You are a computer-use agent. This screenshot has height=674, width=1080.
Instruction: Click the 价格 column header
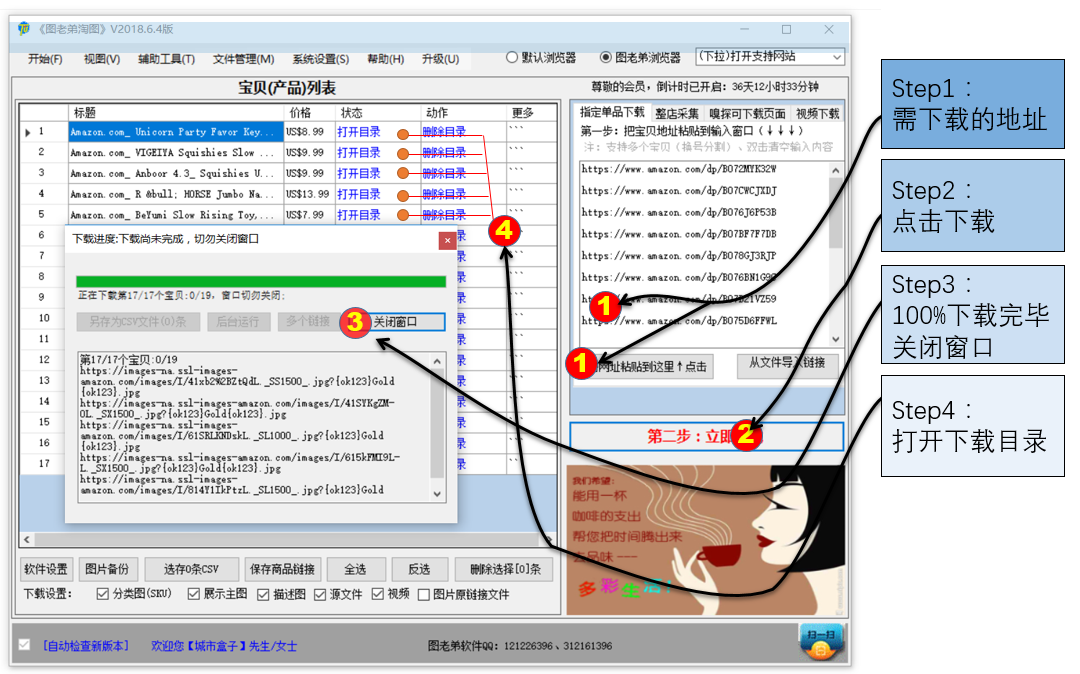[310, 112]
